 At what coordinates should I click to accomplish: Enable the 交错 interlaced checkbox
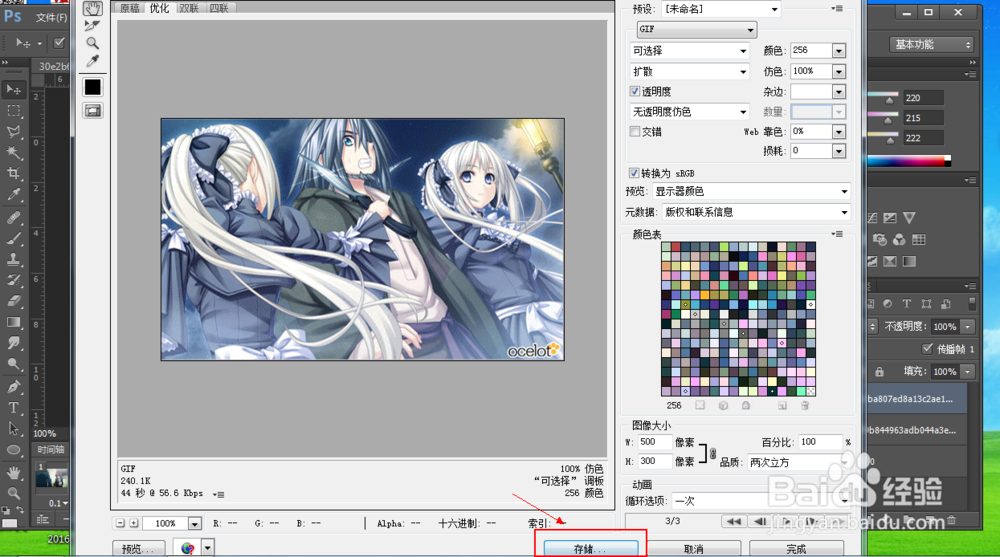click(635, 131)
